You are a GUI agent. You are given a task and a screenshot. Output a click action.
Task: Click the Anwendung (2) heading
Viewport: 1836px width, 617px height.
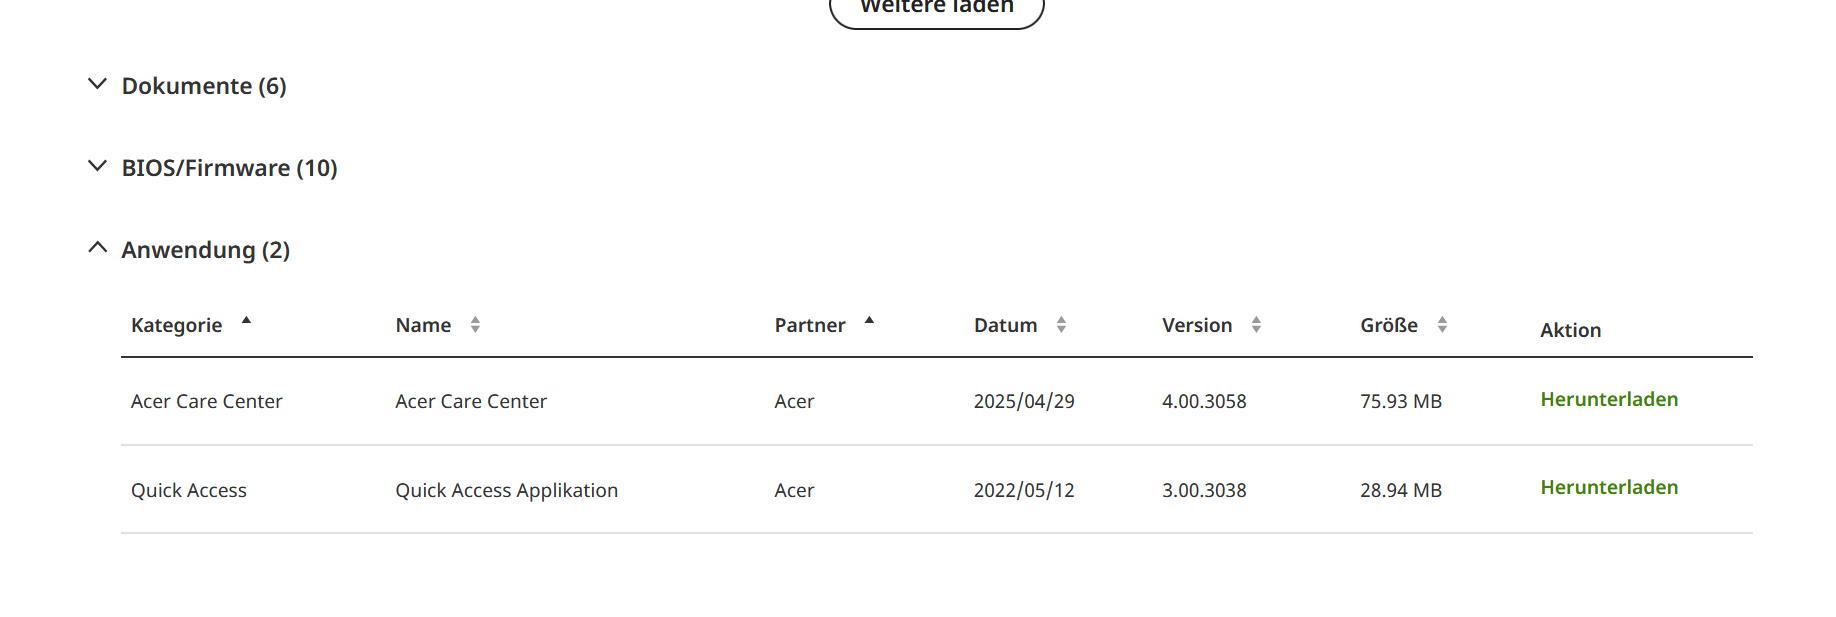click(x=206, y=250)
